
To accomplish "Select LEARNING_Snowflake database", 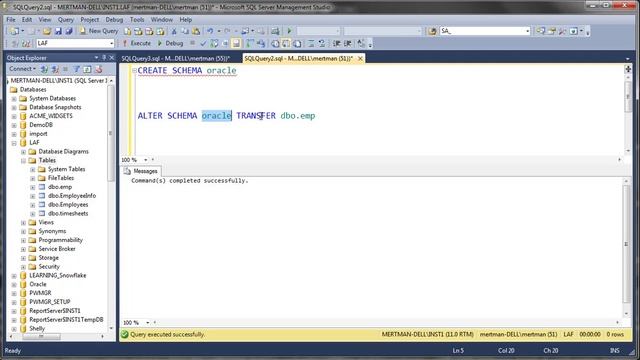I will 58,276.
